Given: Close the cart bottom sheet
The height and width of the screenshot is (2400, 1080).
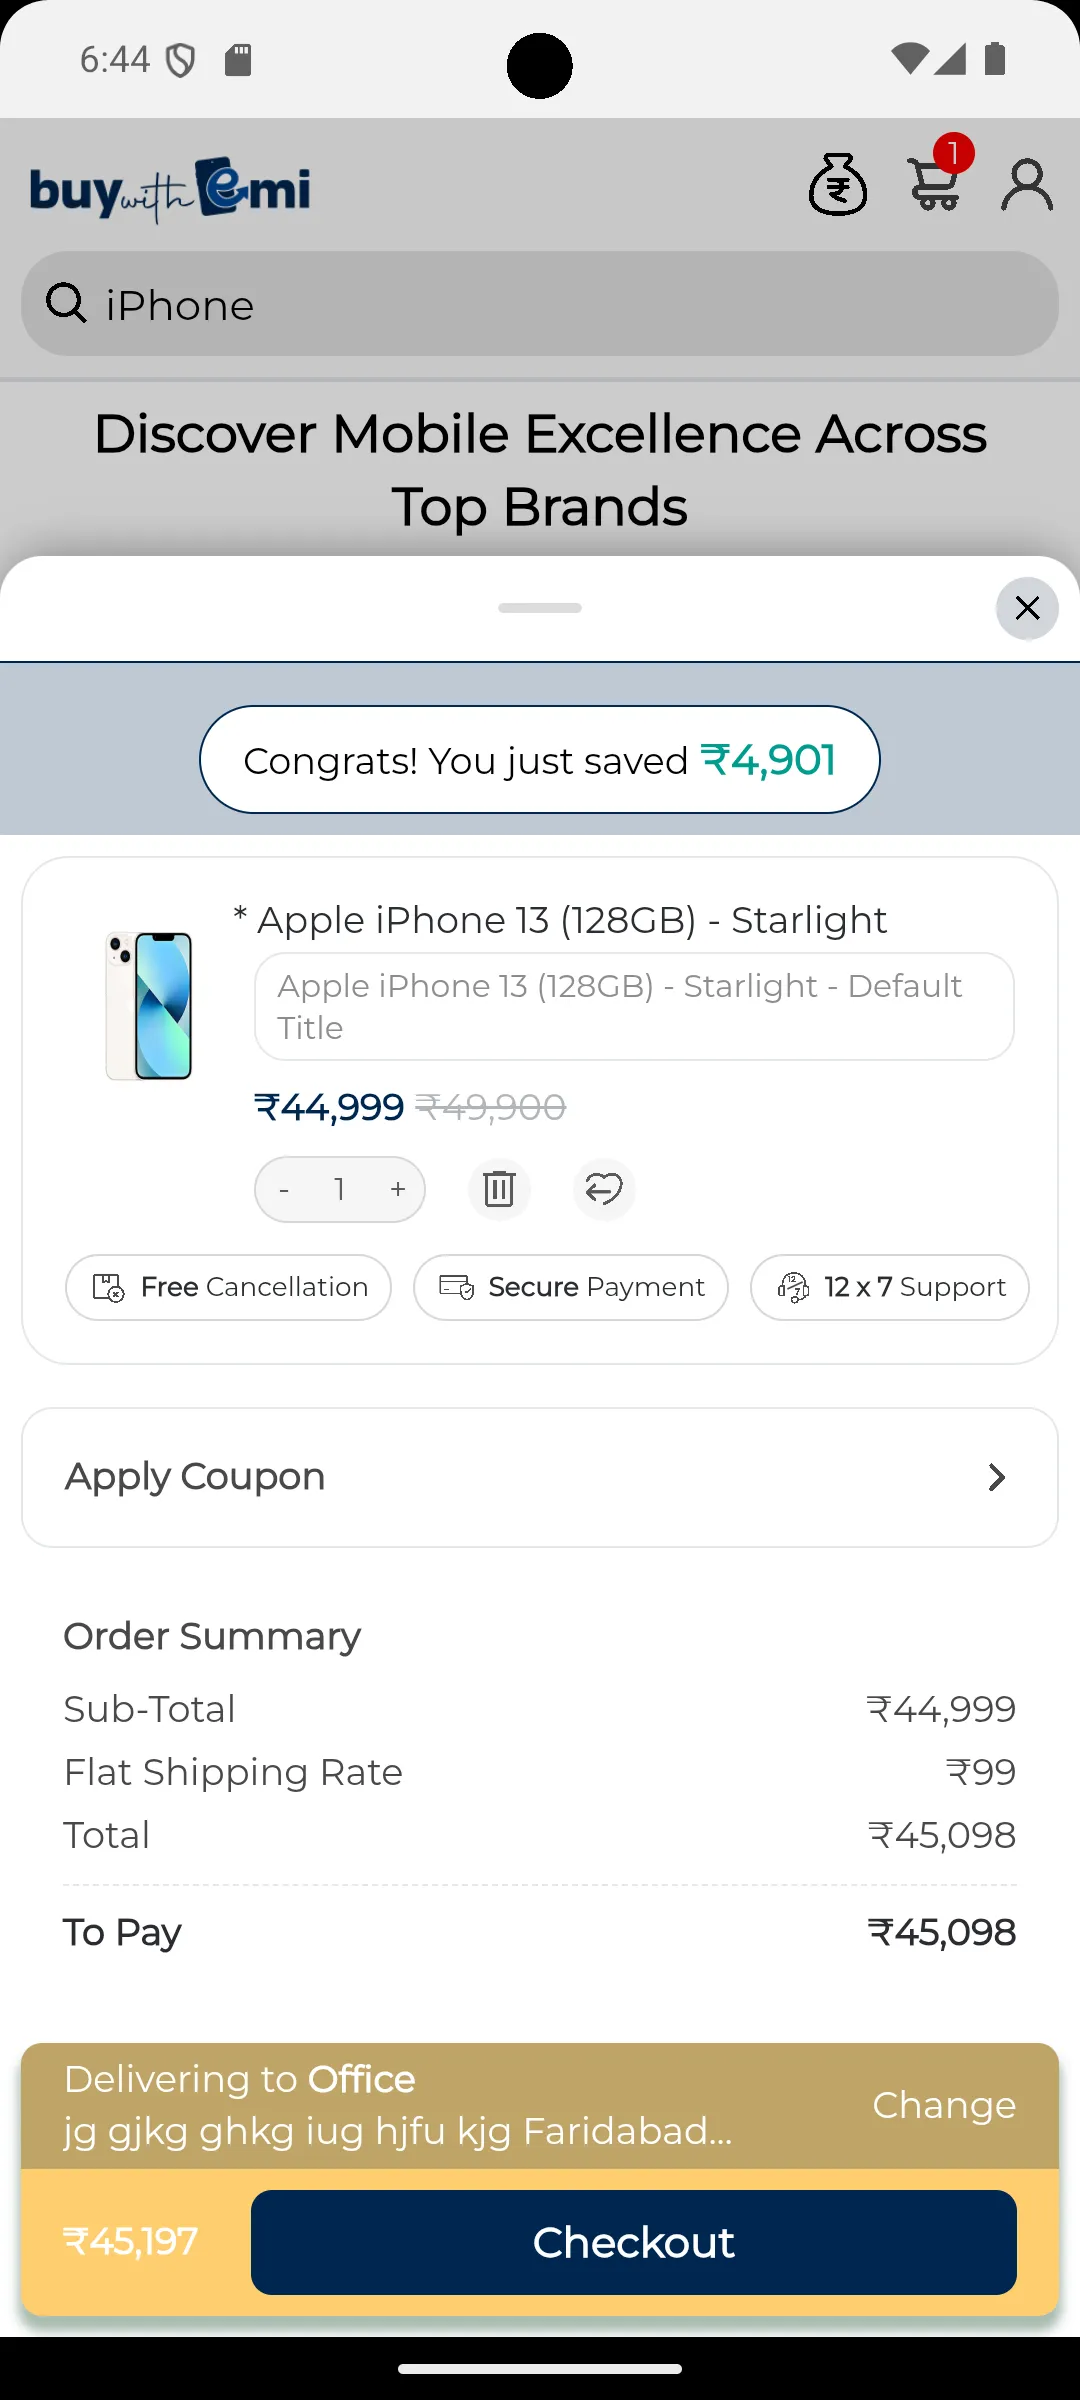Looking at the screenshot, I should click(x=1027, y=608).
